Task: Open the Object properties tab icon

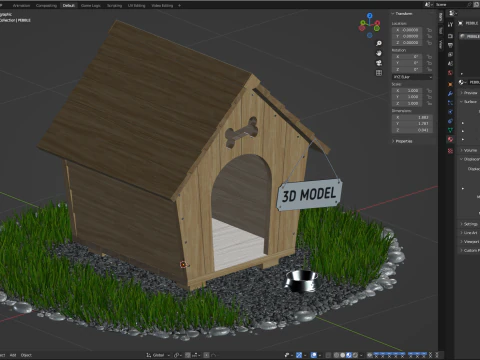Action: [x=450, y=84]
